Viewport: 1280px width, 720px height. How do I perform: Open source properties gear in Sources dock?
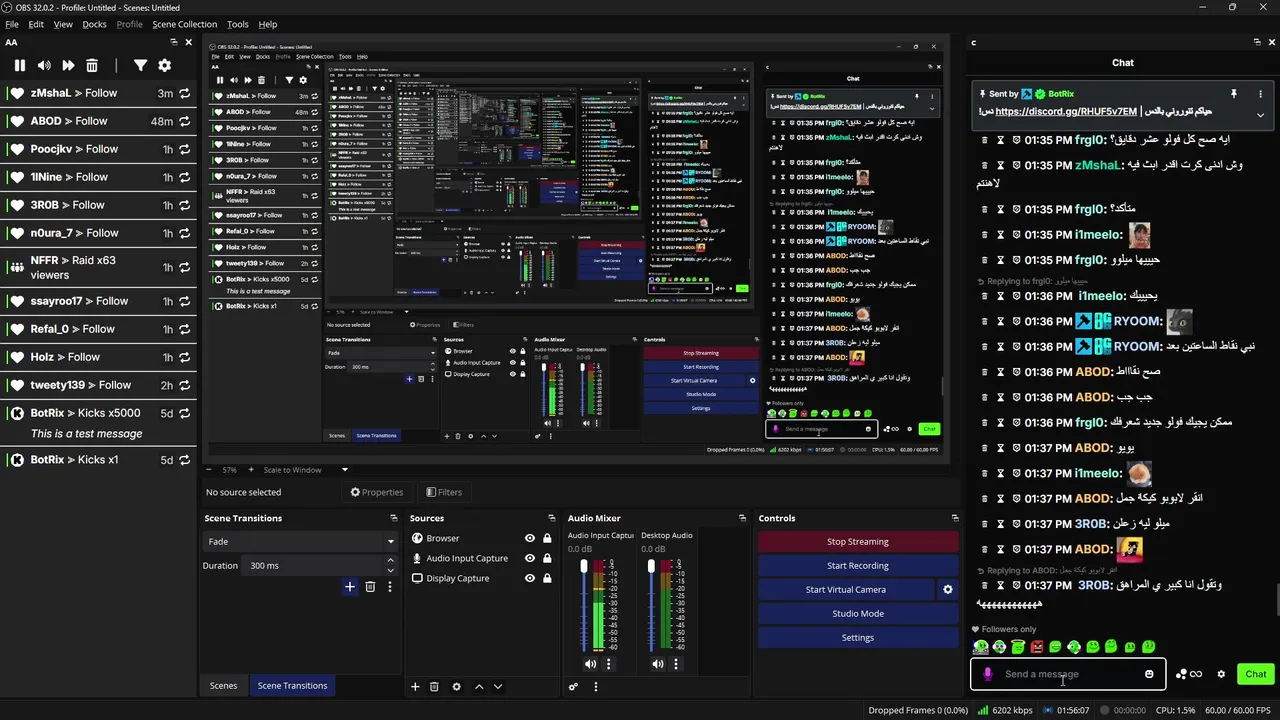click(457, 686)
